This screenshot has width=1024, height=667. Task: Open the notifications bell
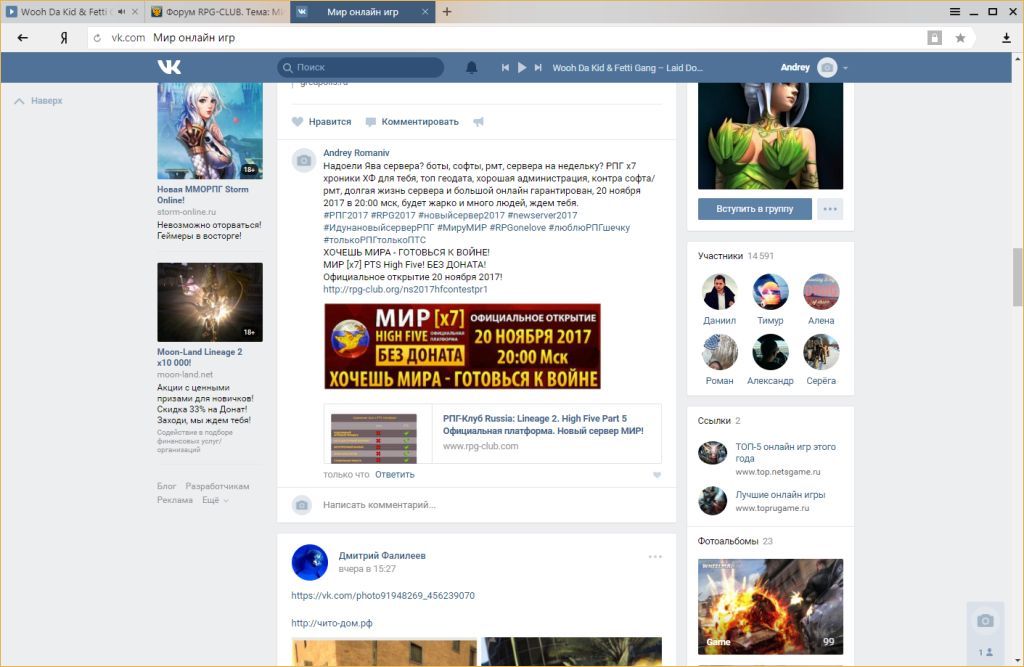click(x=472, y=67)
